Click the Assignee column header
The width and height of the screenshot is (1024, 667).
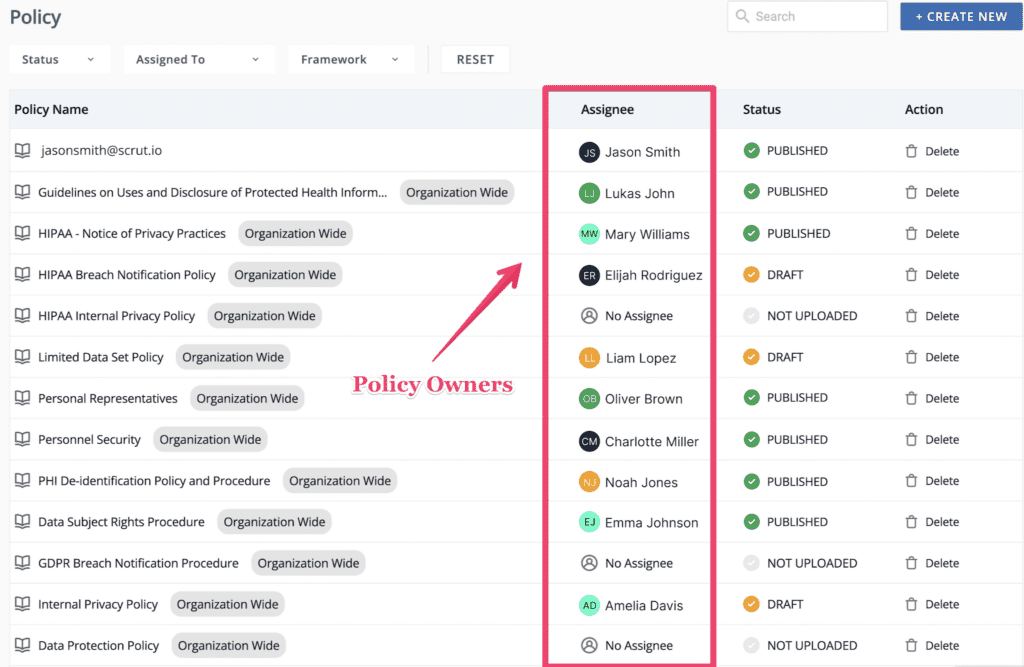pos(607,109)
